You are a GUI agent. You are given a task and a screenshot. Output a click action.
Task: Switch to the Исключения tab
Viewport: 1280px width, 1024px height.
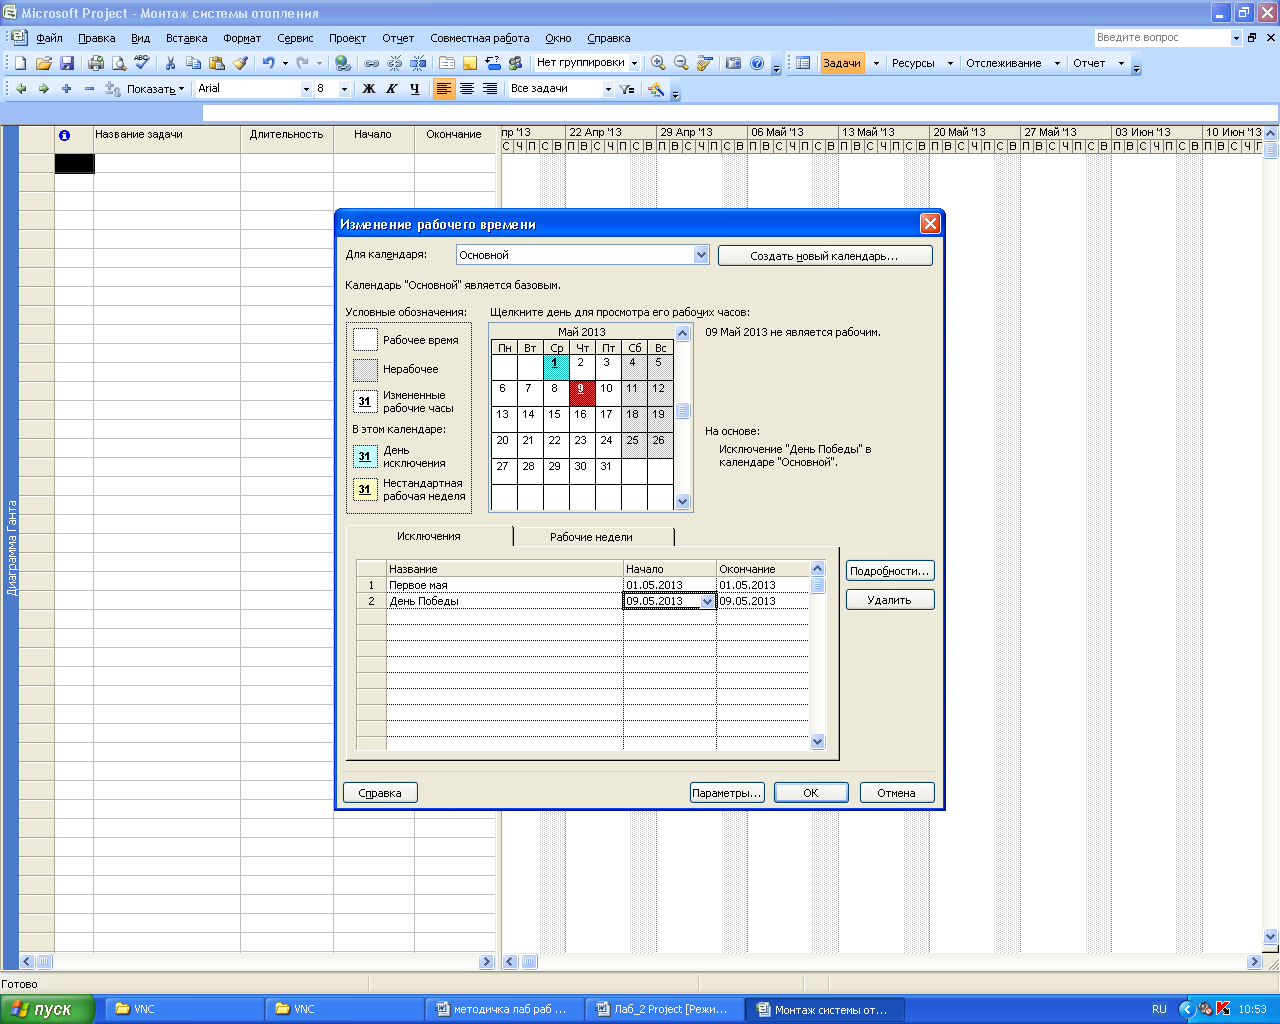coord(429,536)
